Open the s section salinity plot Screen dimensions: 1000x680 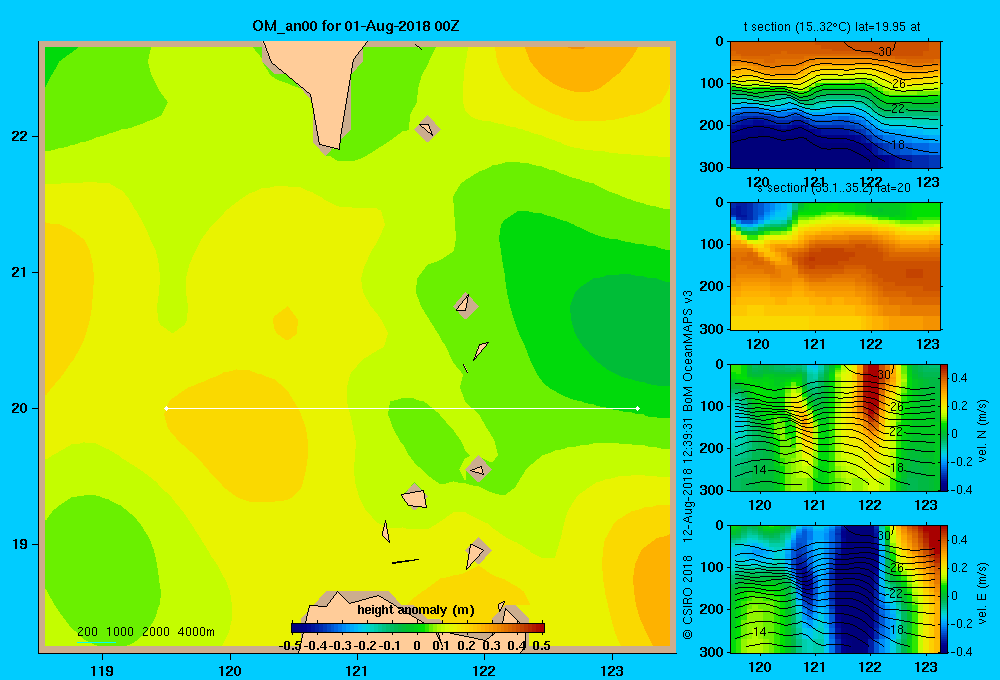coord(835,266)
